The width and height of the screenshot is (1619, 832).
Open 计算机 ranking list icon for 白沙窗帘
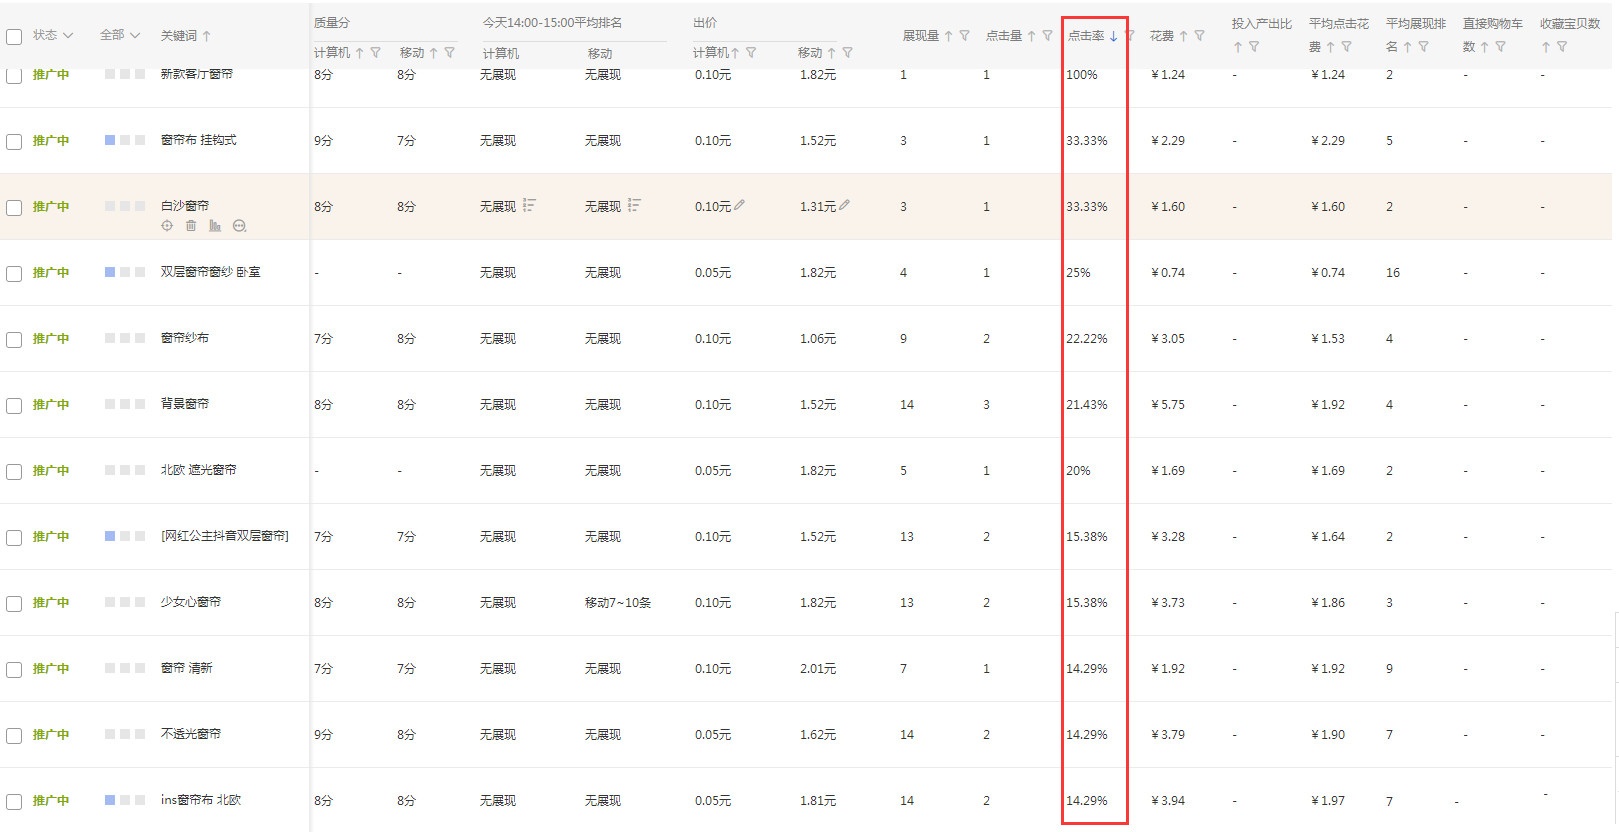pyautogui.click(x=529, y=205)
